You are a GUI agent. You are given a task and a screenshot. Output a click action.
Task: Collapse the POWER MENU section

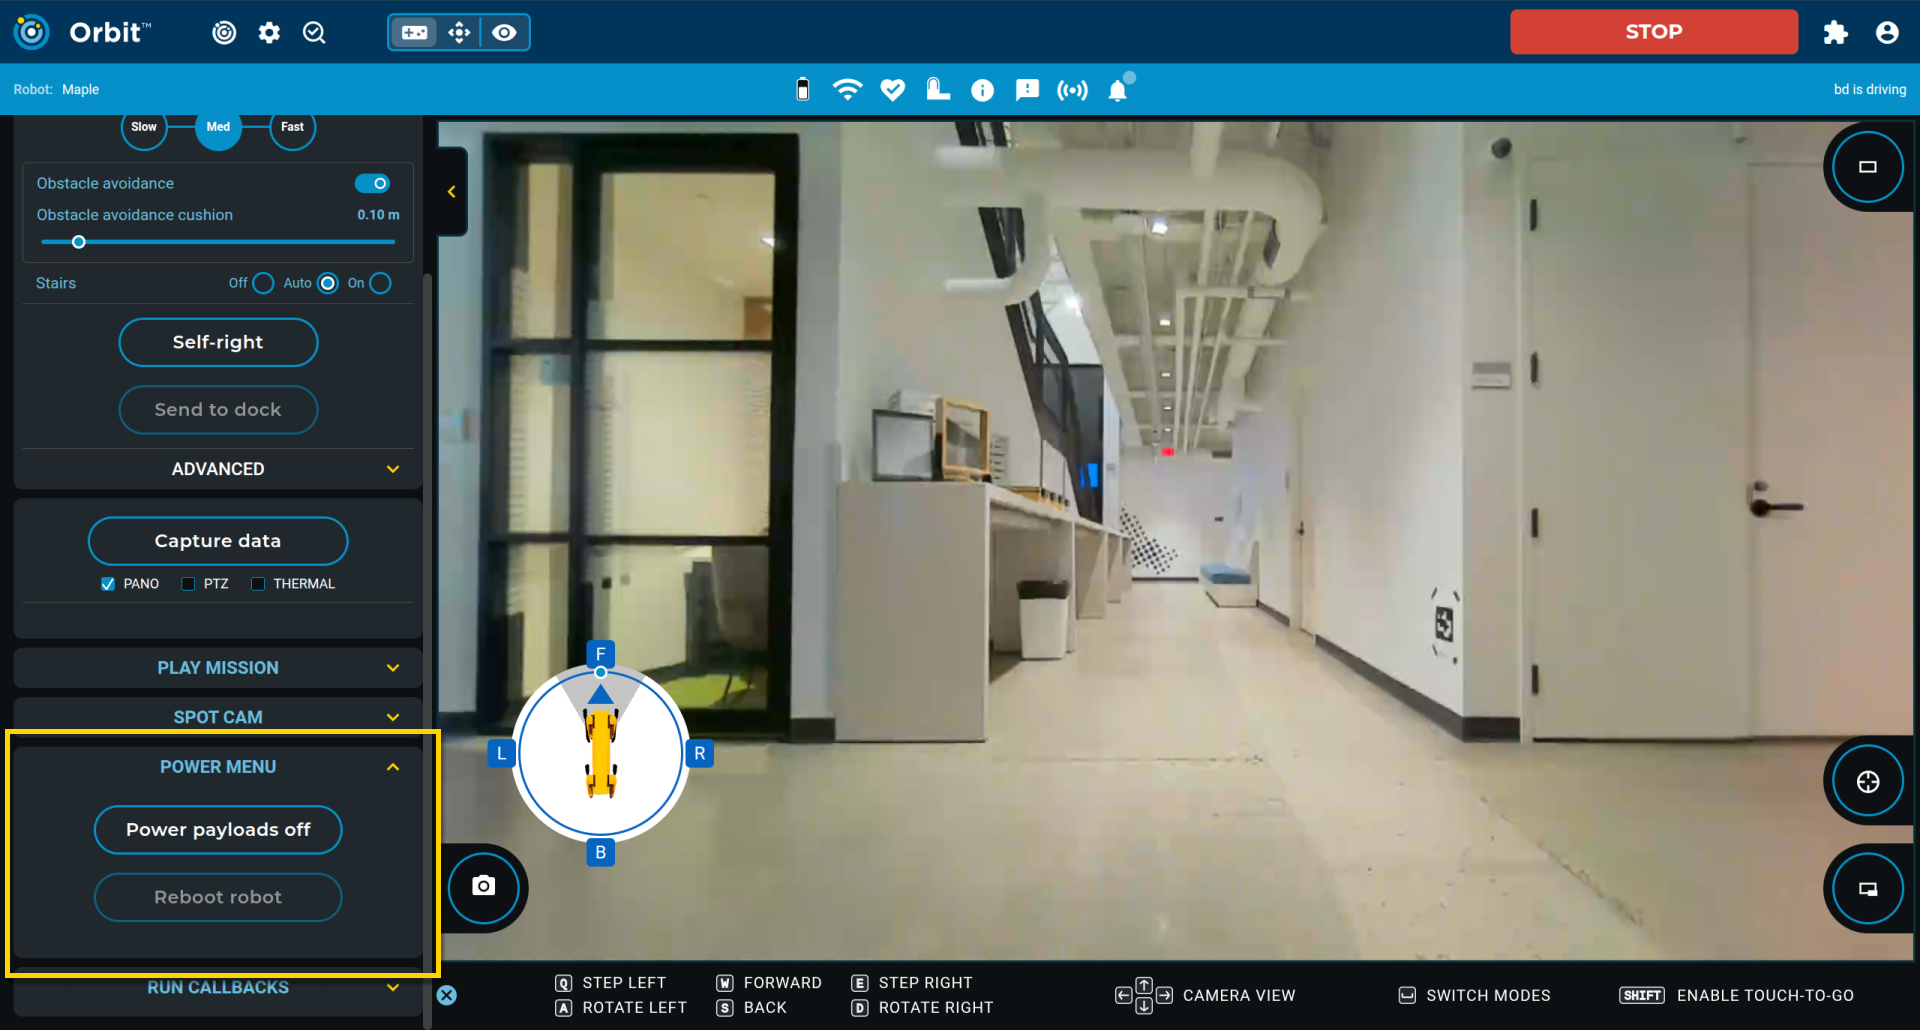coord(218,767)
